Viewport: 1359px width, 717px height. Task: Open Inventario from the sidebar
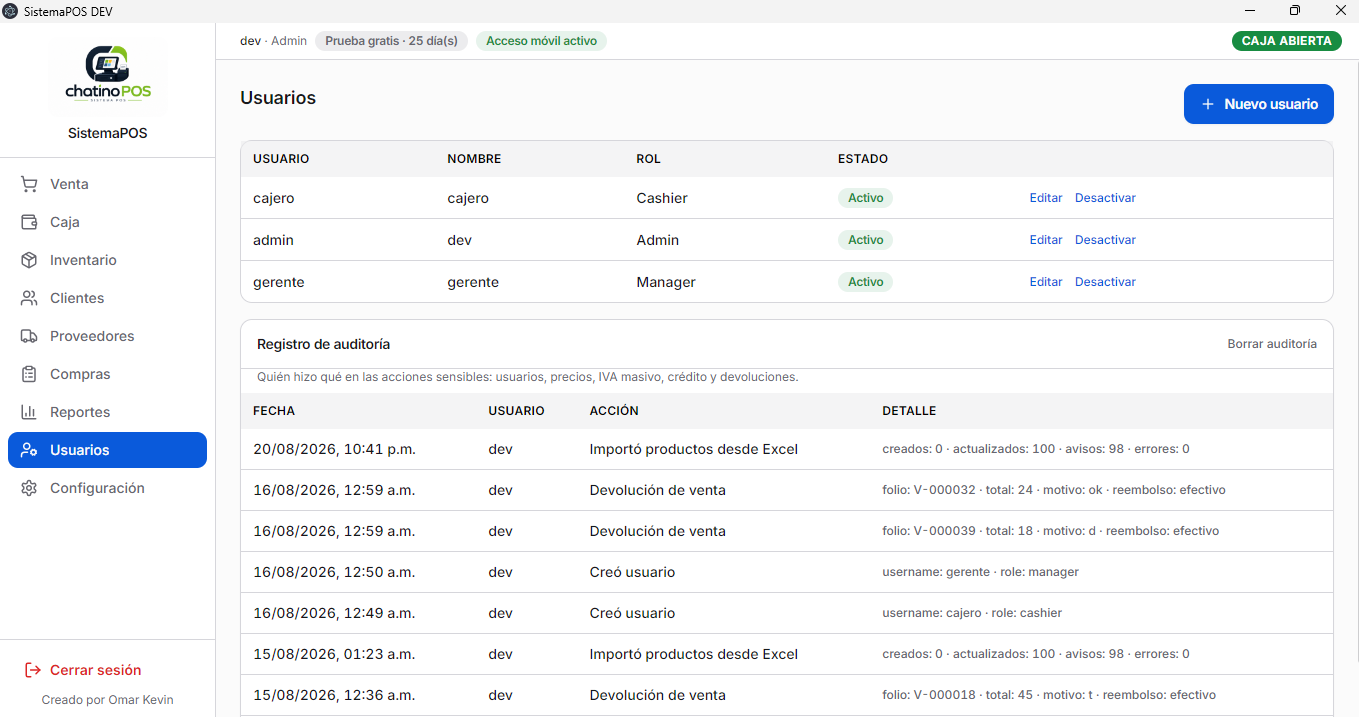click(x=107, y=260)
